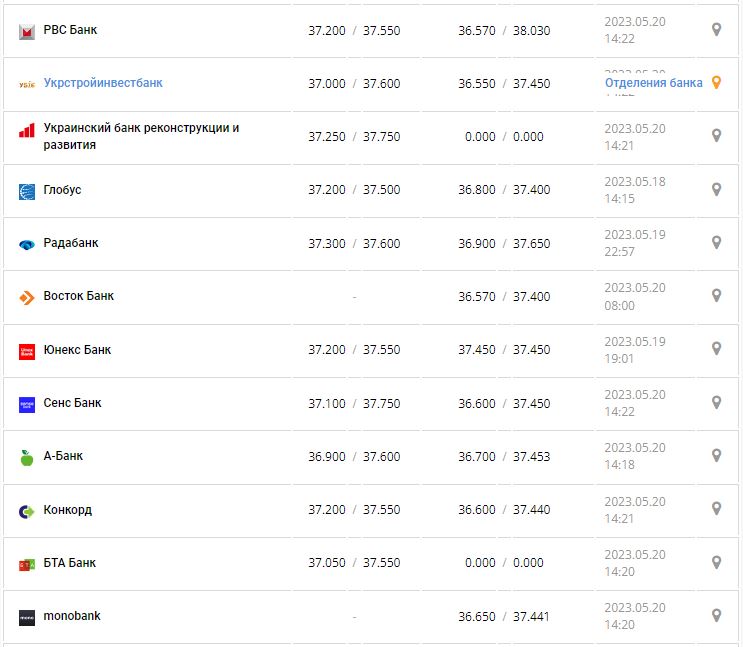Click the map pin for РВС Банк

[716, 30]
